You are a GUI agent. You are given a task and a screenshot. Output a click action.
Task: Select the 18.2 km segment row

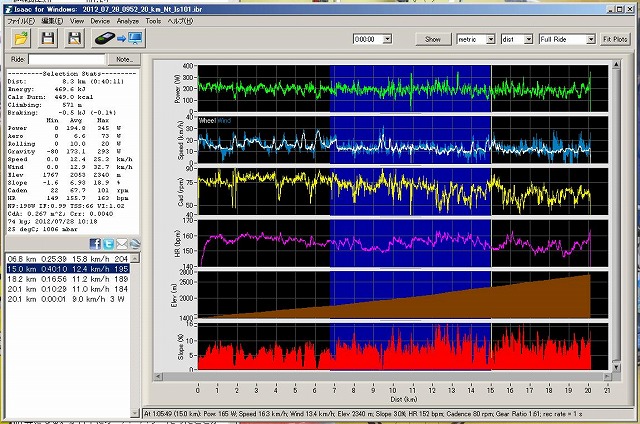pyautogui.click(x=72, y=279)
